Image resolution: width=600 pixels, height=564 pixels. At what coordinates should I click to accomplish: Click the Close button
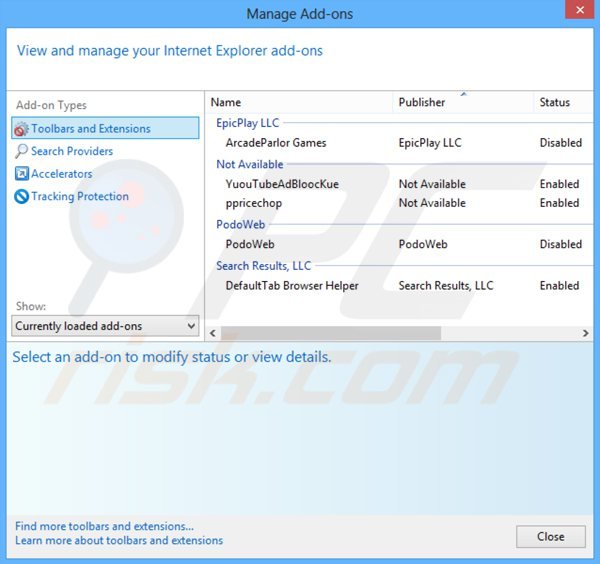coord(551,536)
